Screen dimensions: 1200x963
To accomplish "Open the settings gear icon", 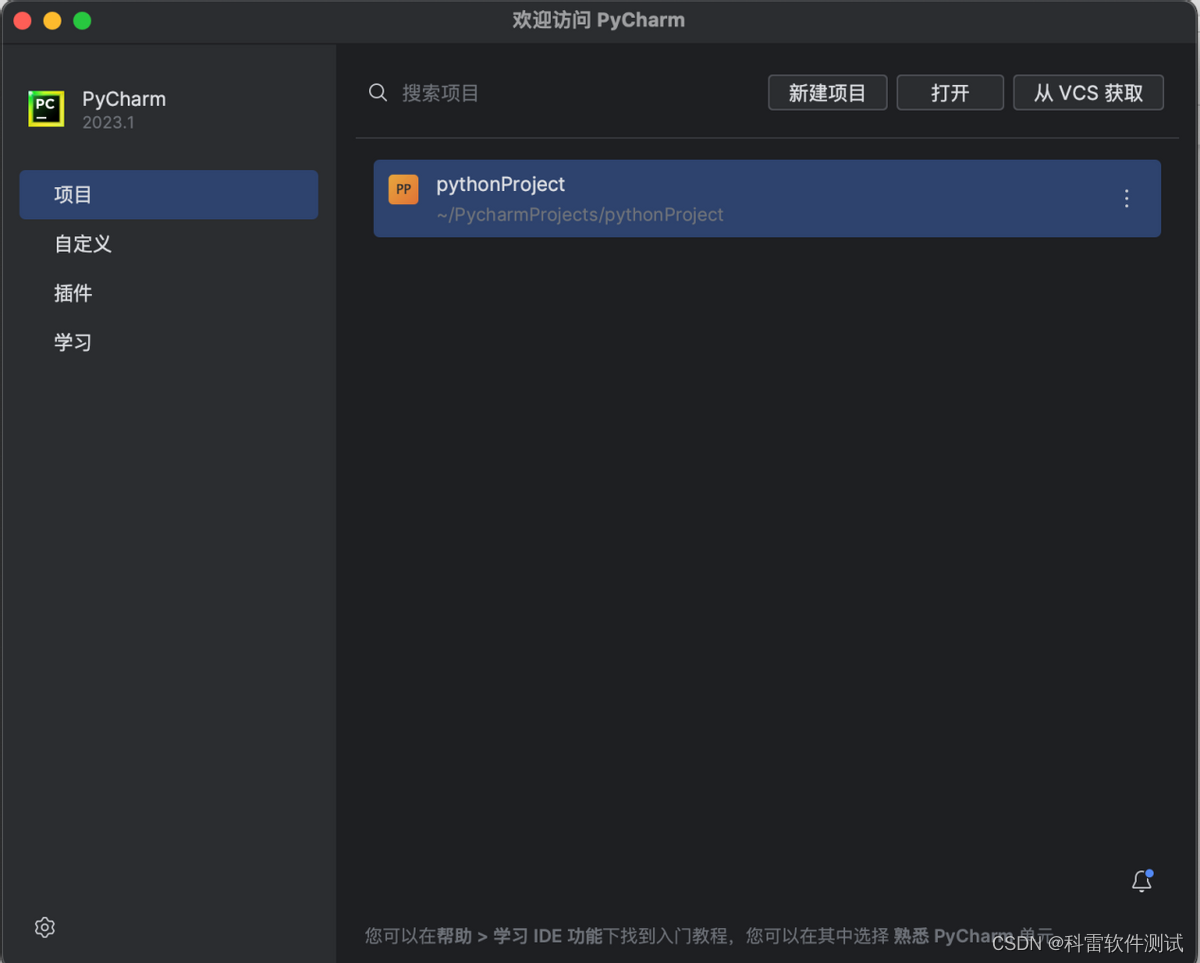I will (x=44, y=927).
